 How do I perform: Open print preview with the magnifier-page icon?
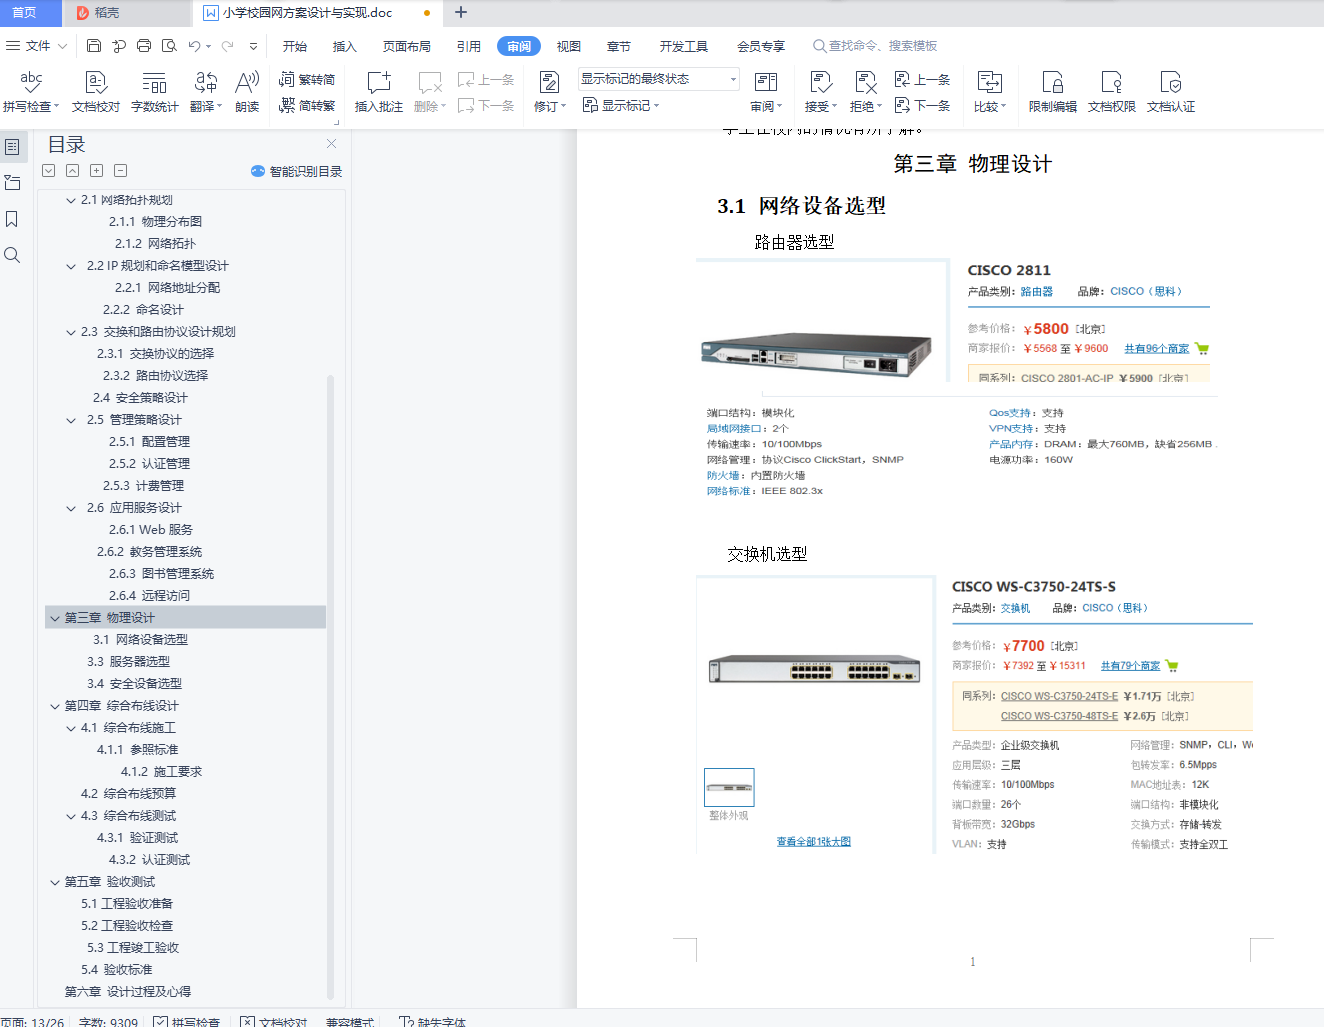(x=169, y=46)
